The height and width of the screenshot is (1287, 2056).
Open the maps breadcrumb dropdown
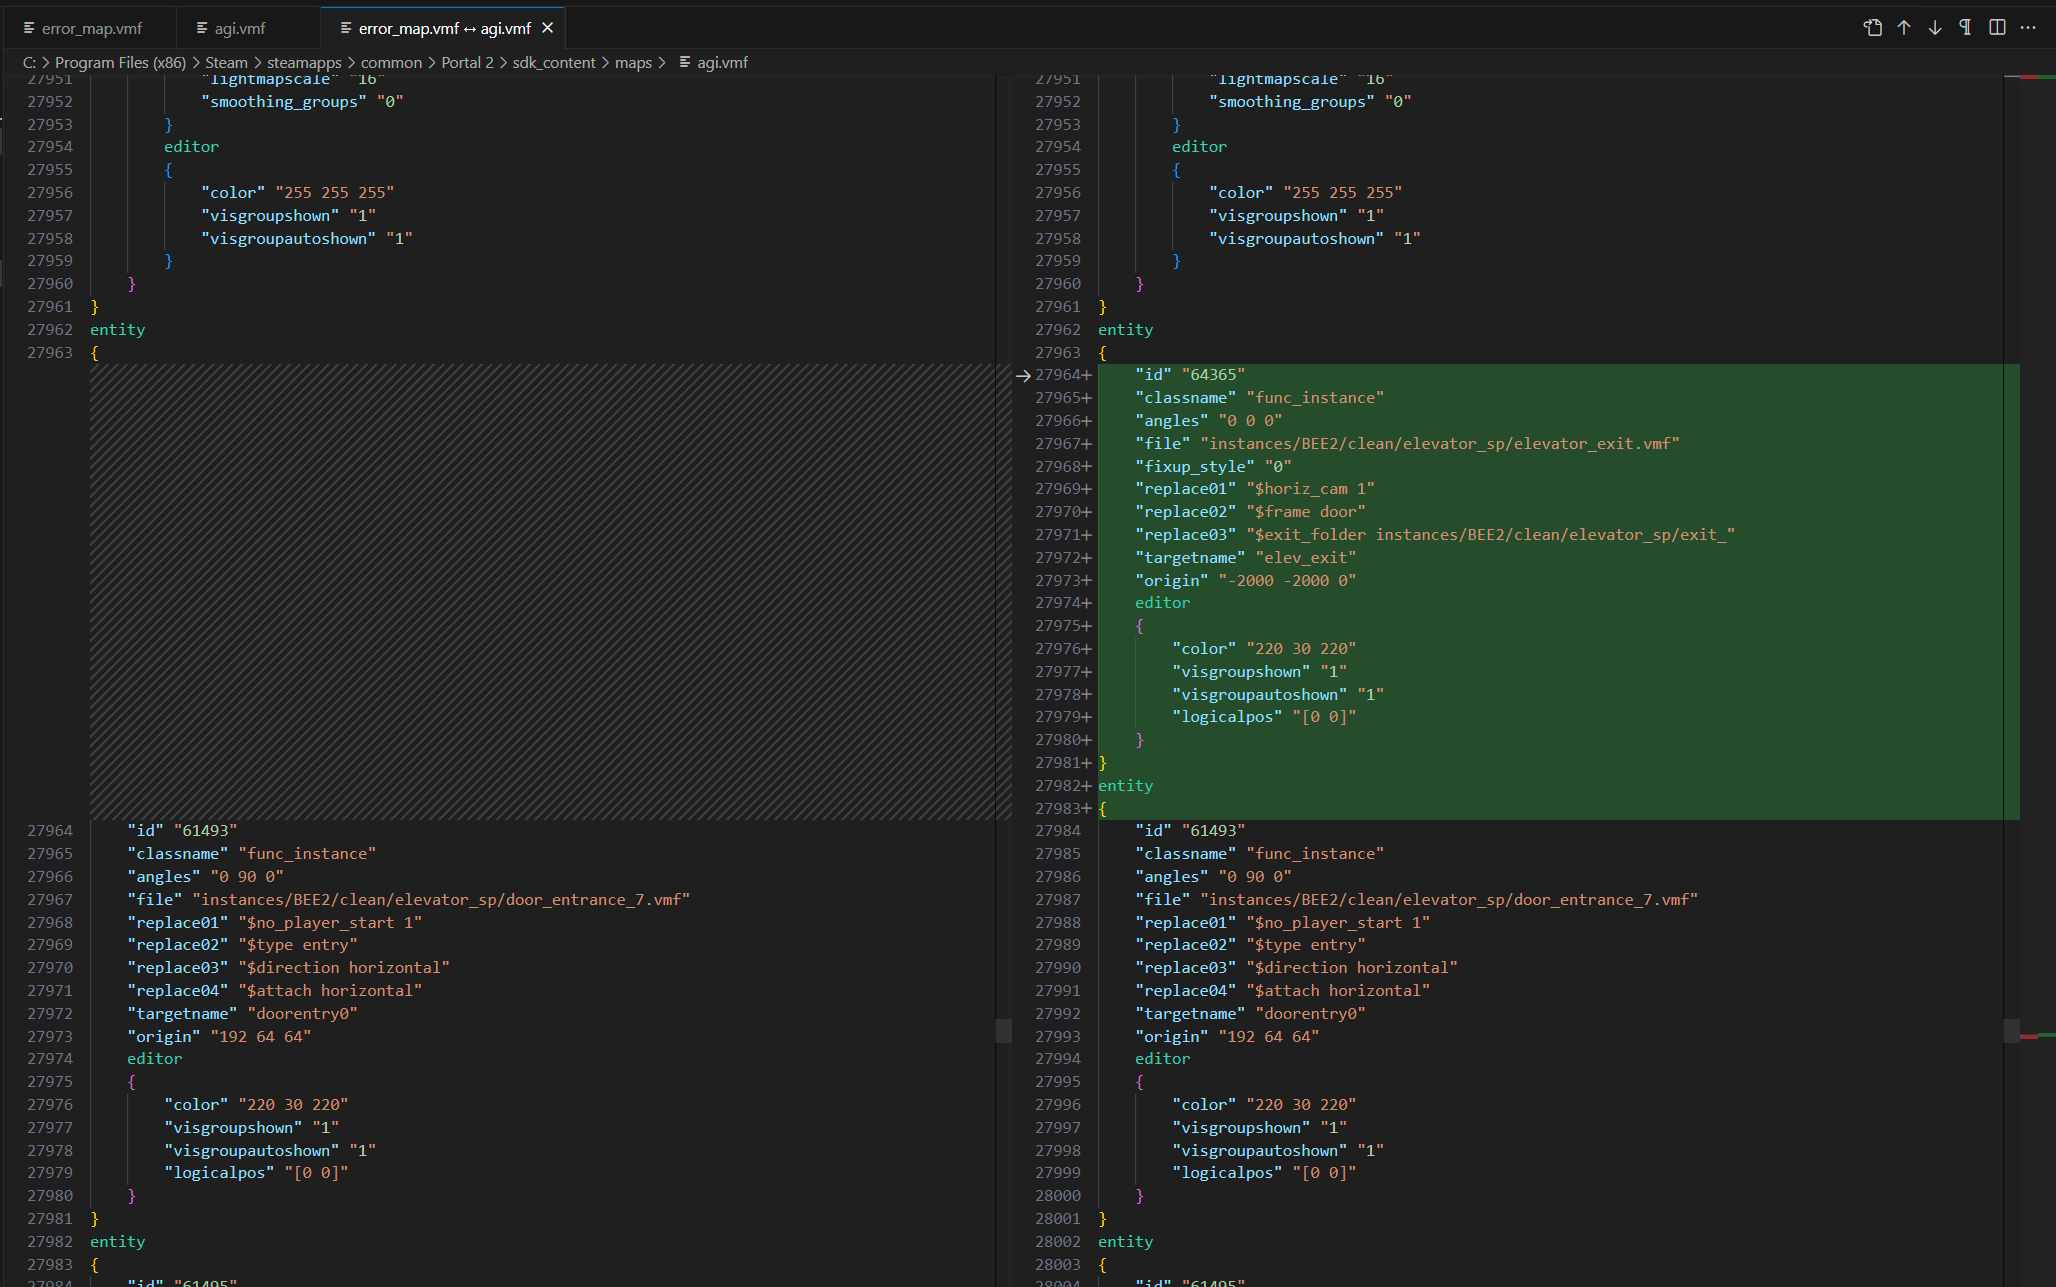point(633,62)
